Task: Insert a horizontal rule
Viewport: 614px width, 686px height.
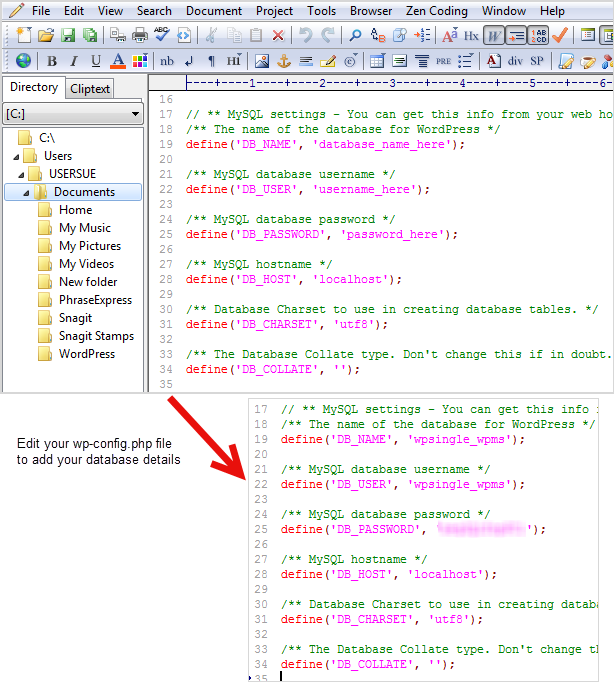Action: tap(305, 61)
